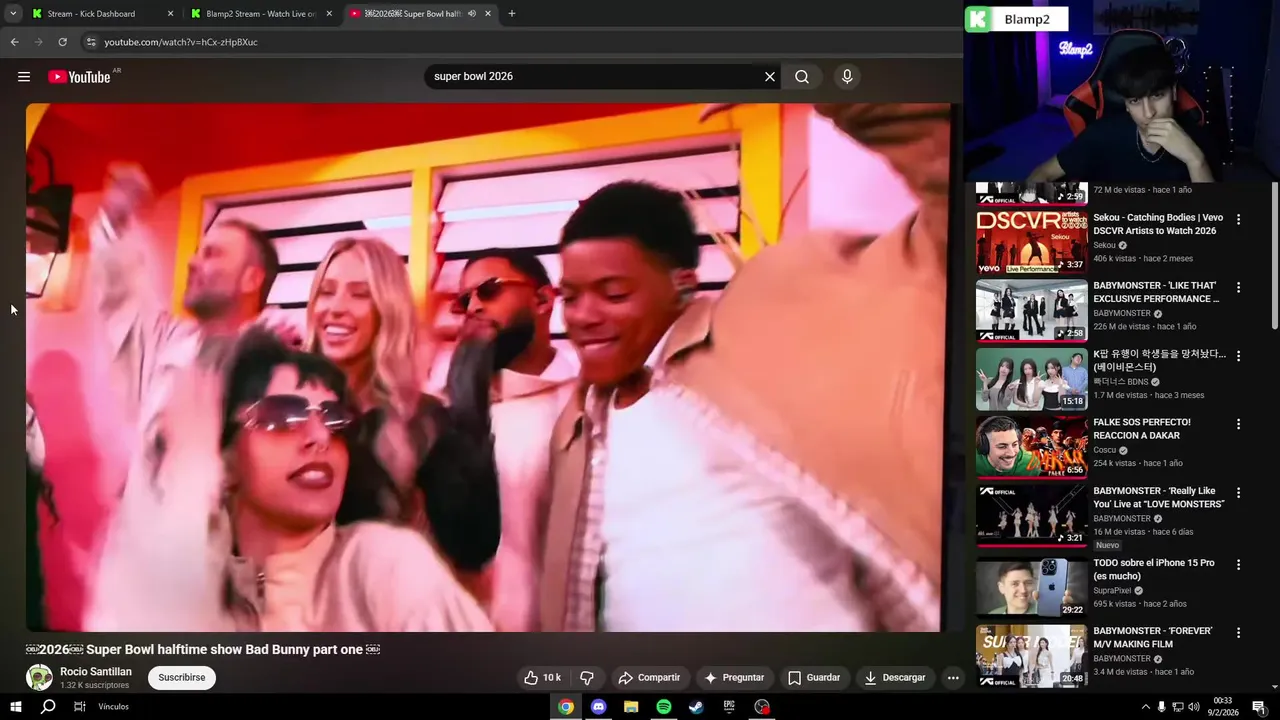Open options for the TODO sobre el iPhone 15 Pro video
The width and height of the screenshot is (1280, 720).
tap(1238, 564)
